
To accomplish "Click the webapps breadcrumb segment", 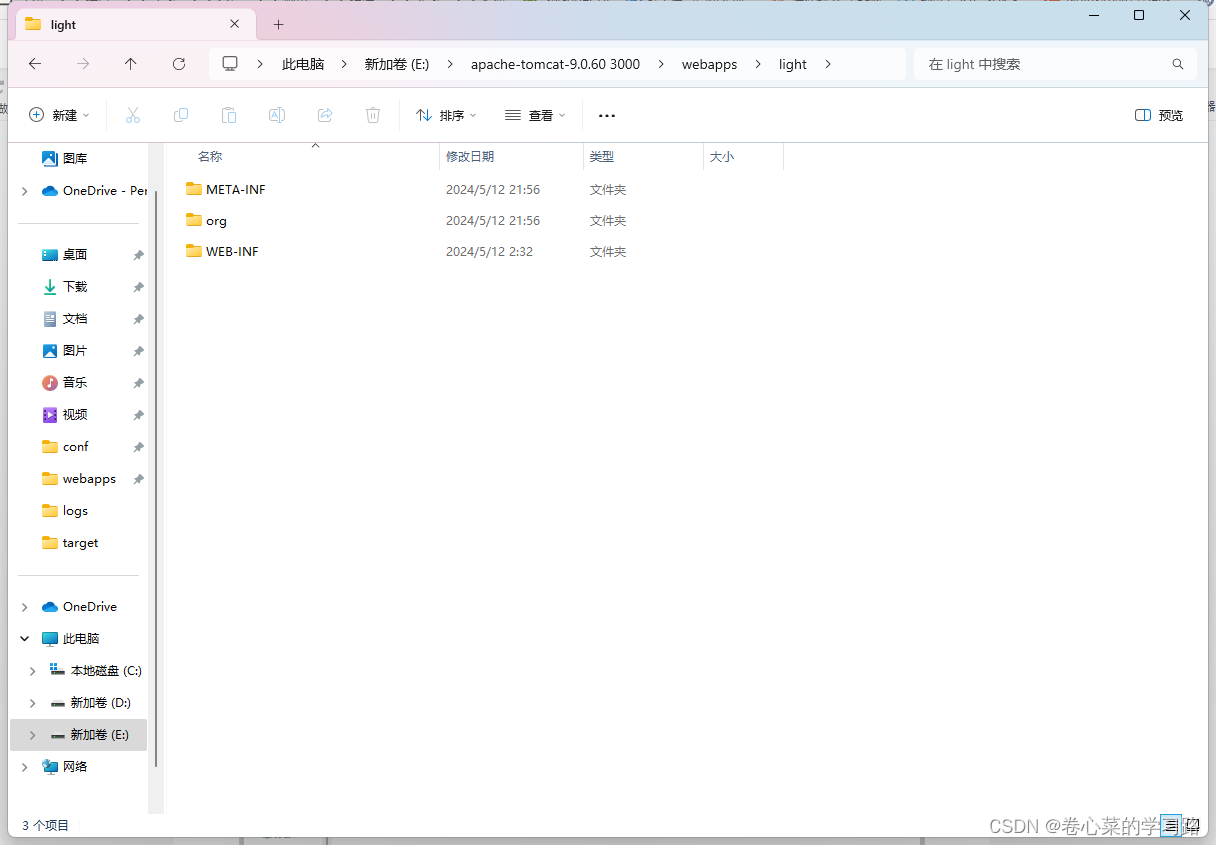I will click(709, 64).
